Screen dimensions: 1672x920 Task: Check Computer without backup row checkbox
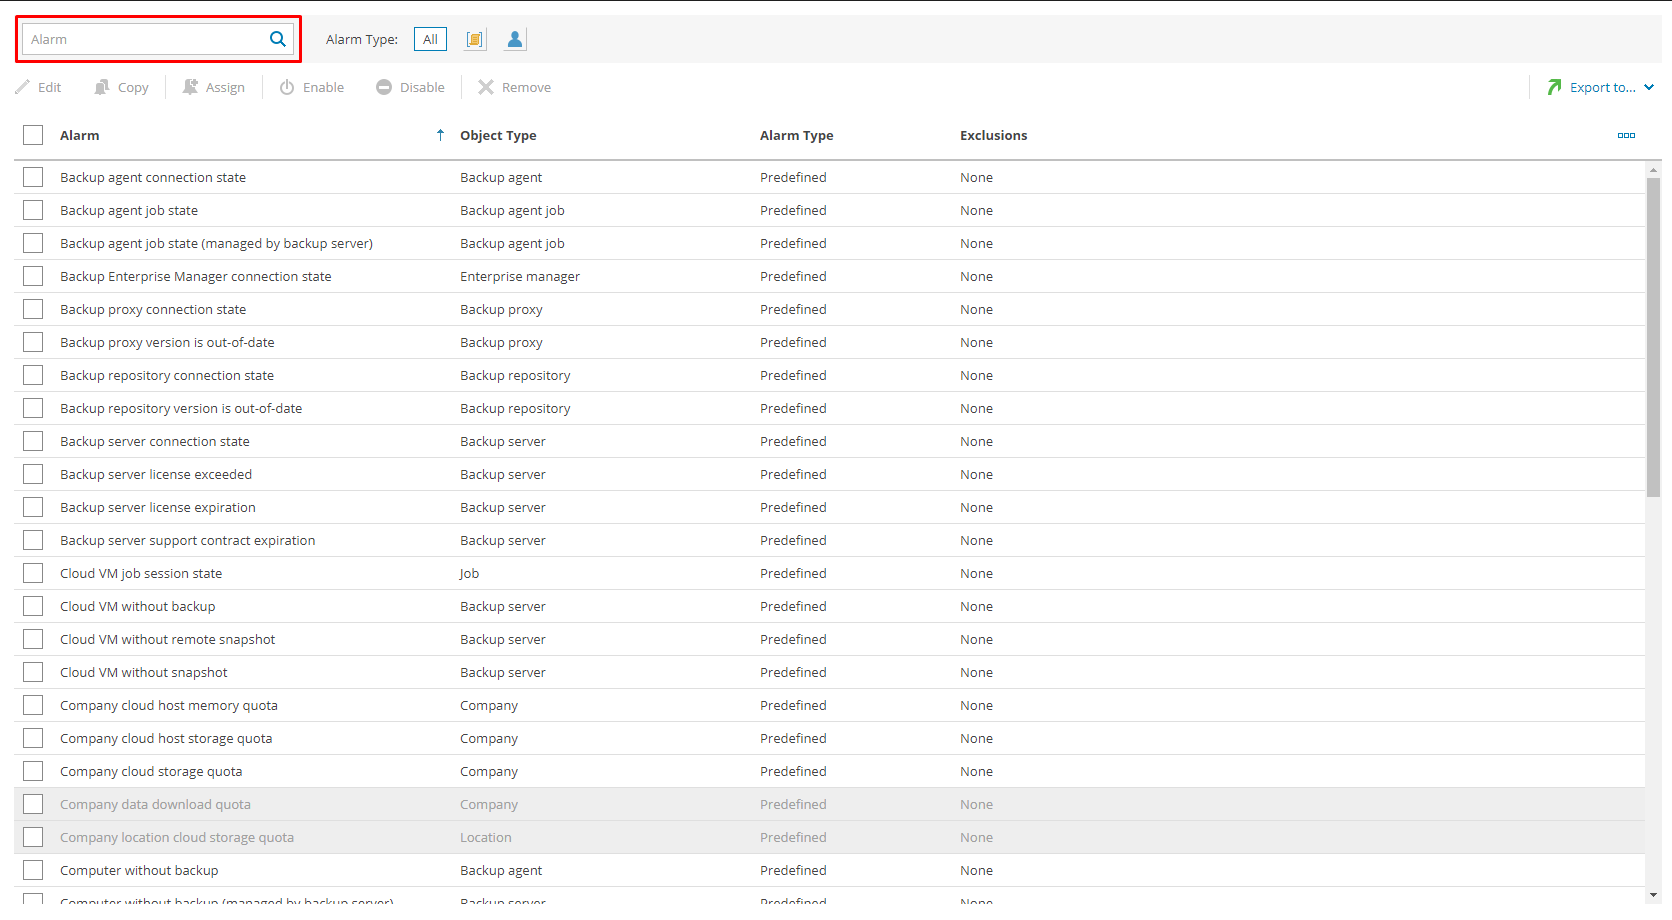coord(33,870)
